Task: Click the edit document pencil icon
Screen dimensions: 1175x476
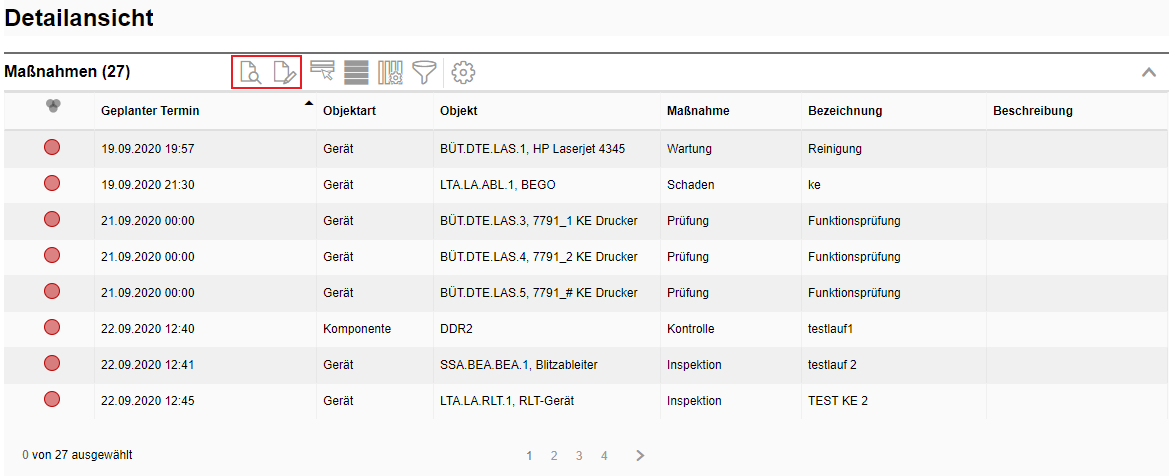Action: pos(285,72)
